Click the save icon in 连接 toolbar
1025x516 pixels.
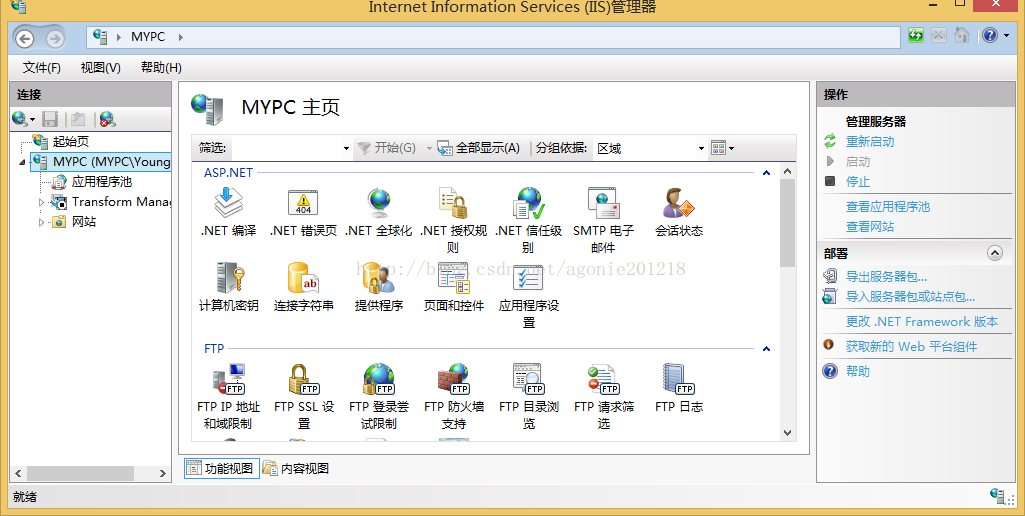50,119
